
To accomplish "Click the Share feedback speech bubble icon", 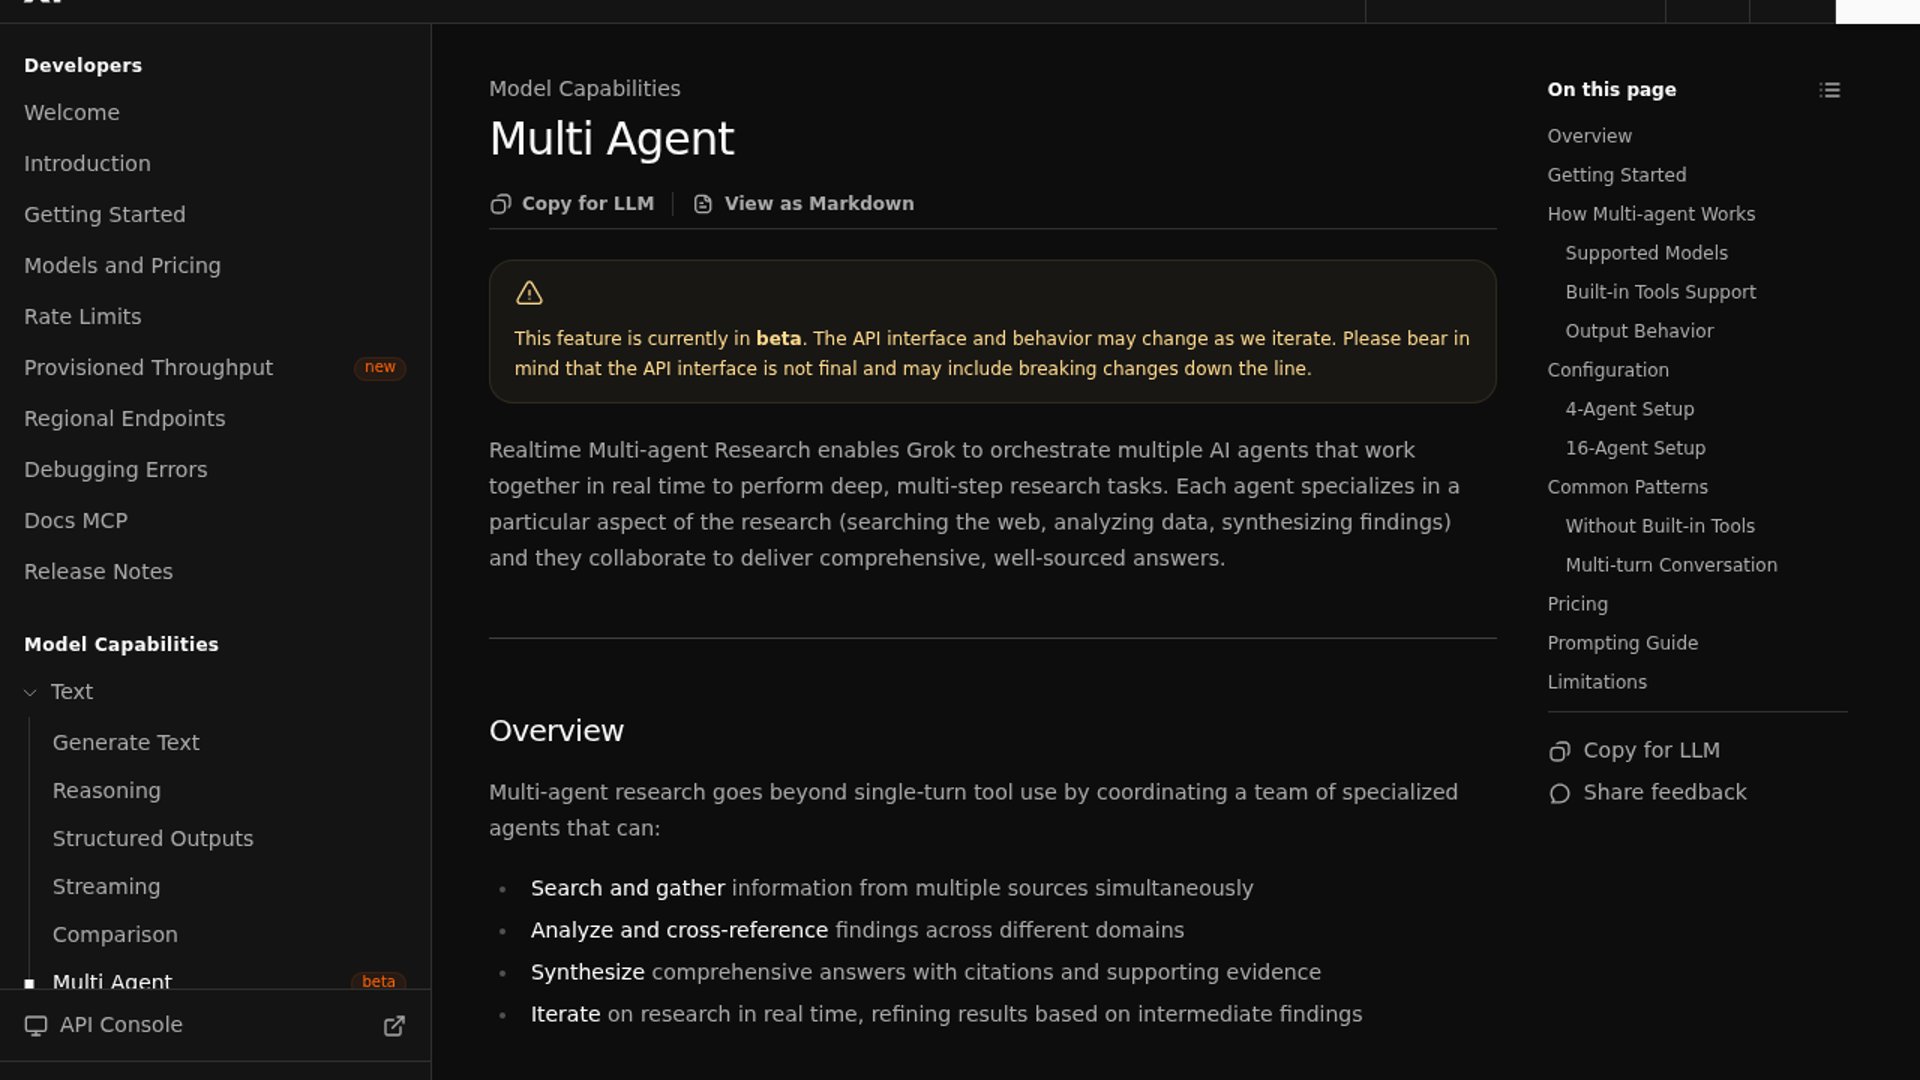I will point(1559,794).
